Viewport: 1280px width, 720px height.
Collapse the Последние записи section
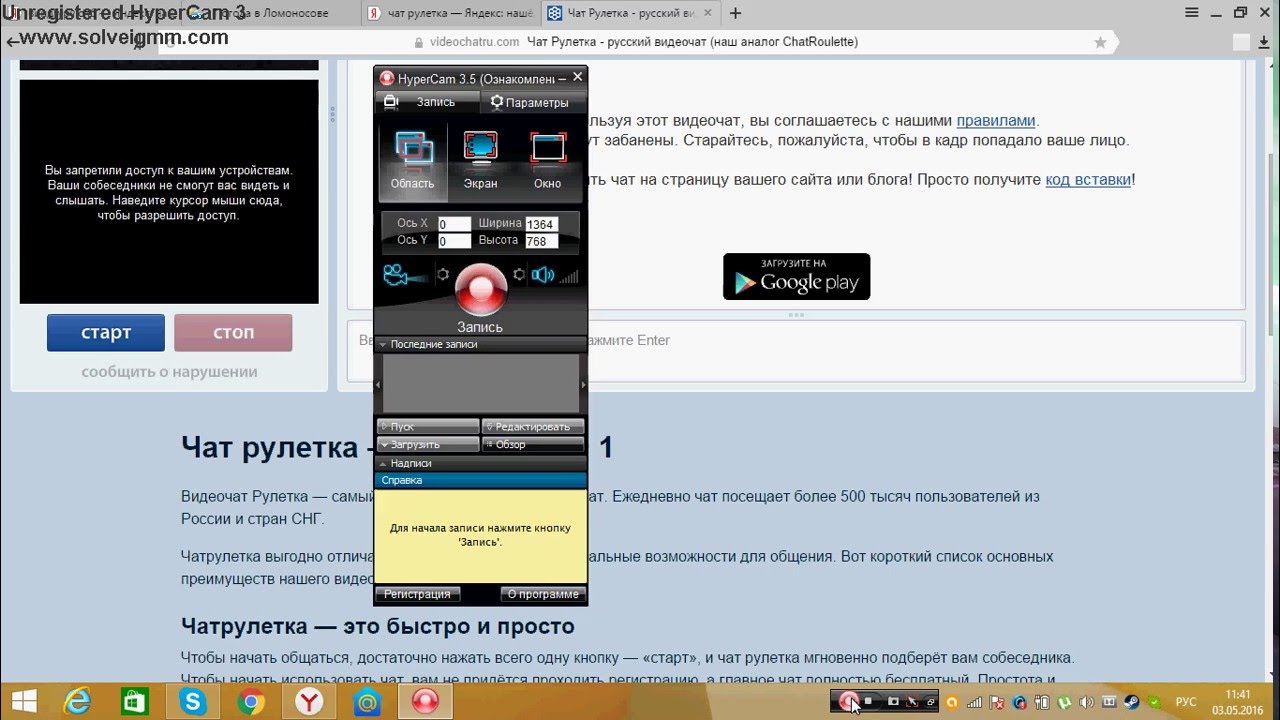coord(480,344)
